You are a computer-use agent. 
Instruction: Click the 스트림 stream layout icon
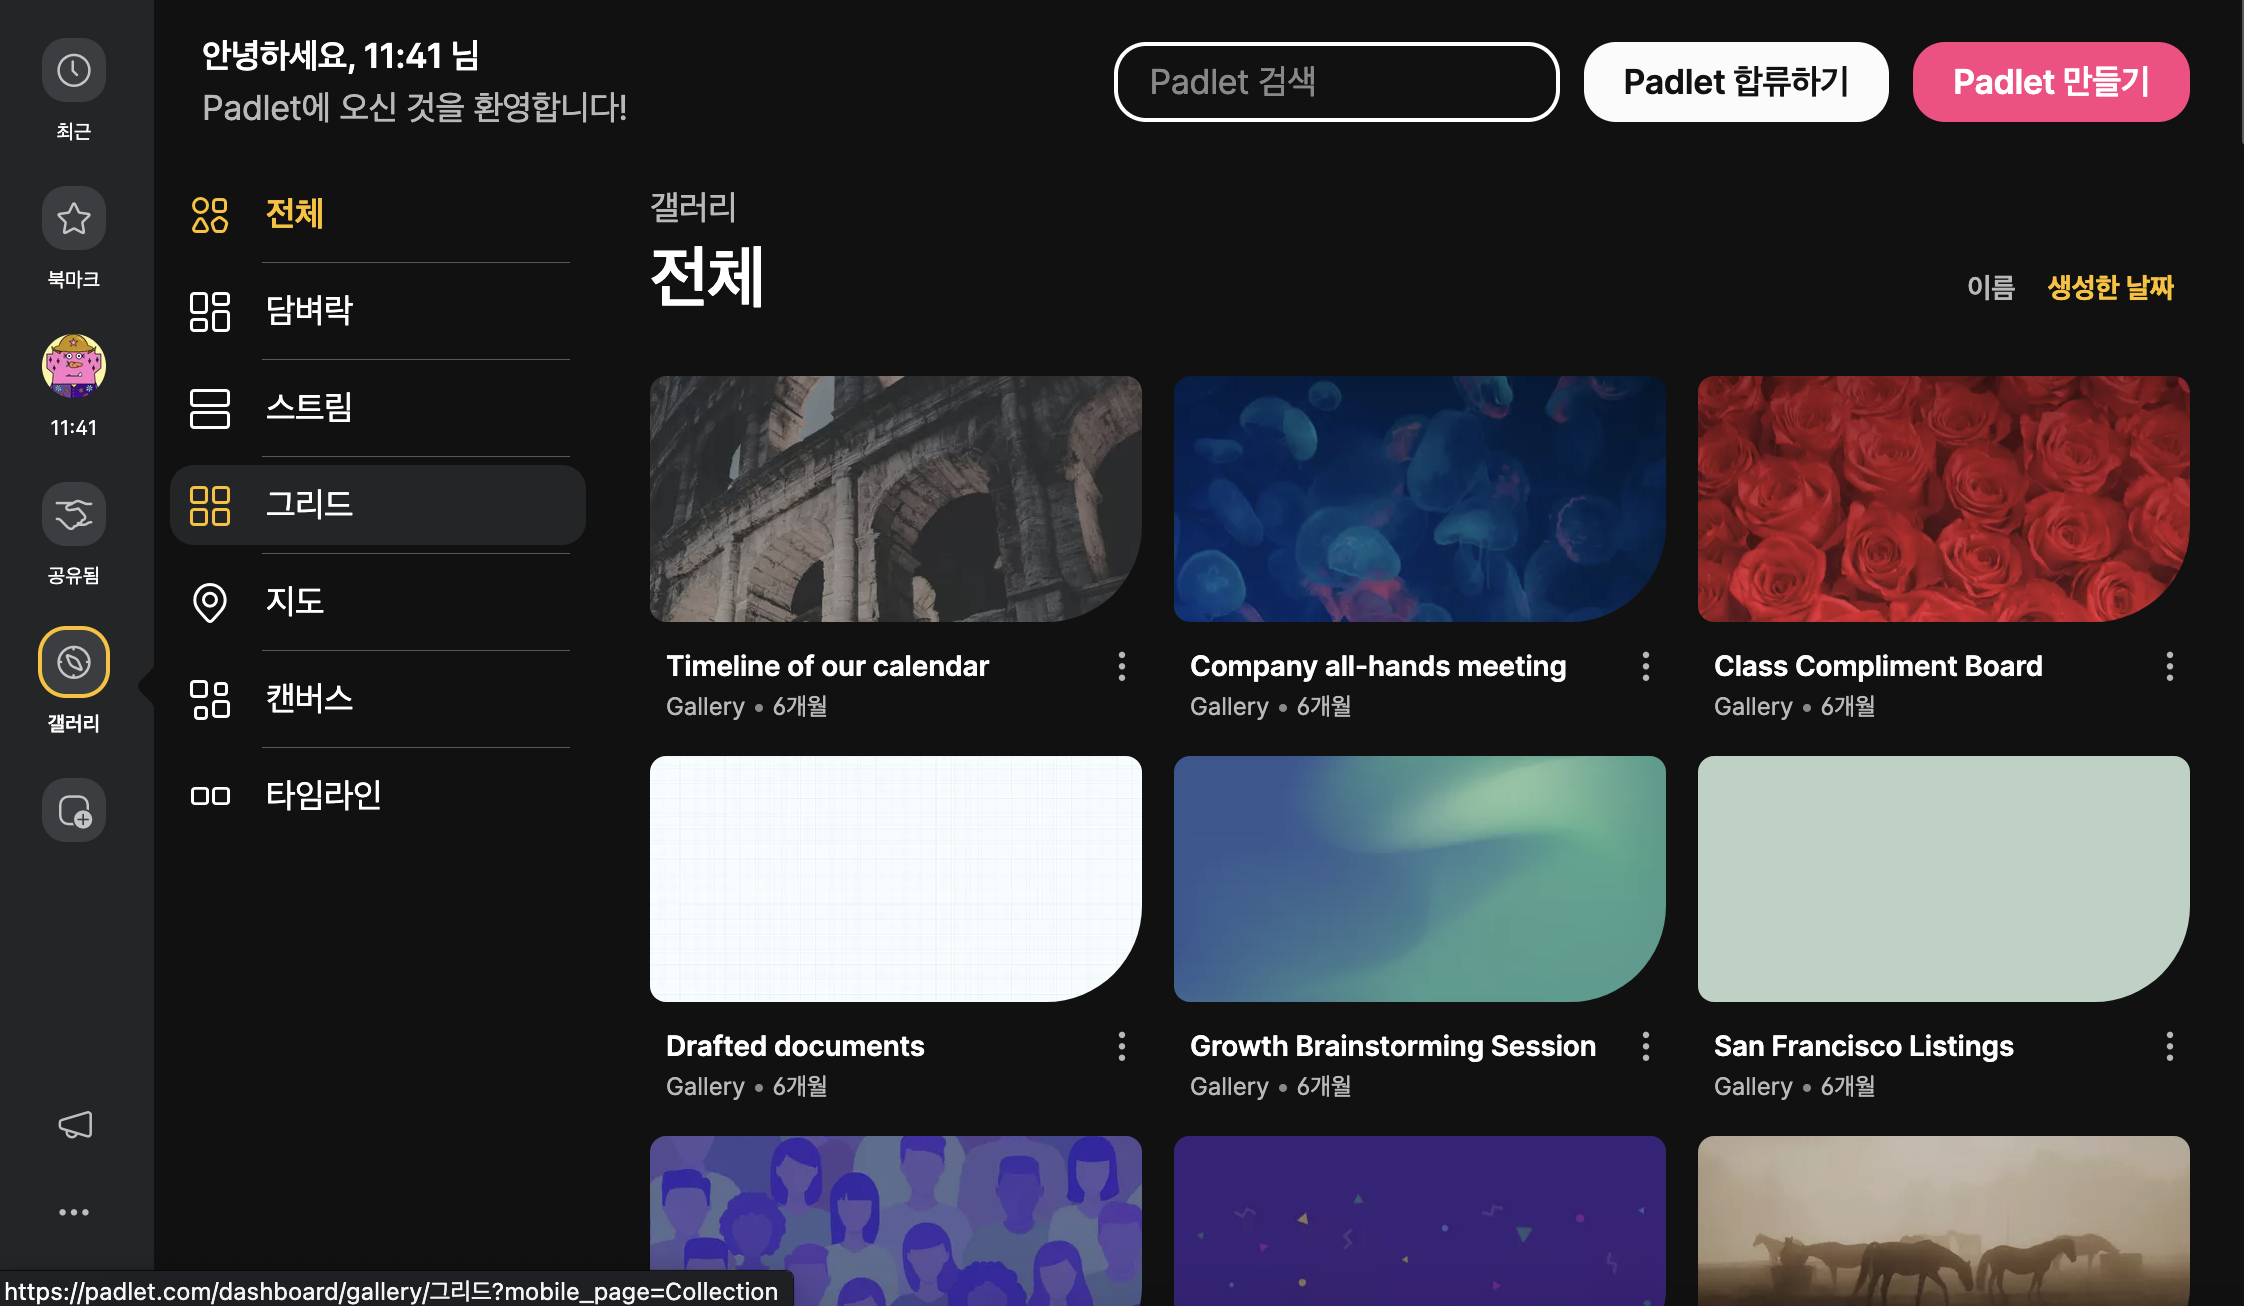pyautogui.click(x=210, y=408)
